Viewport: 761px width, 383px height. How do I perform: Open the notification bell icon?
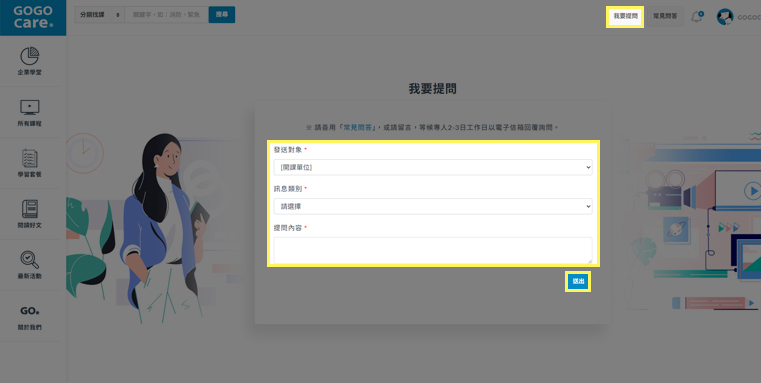[697, 17]
